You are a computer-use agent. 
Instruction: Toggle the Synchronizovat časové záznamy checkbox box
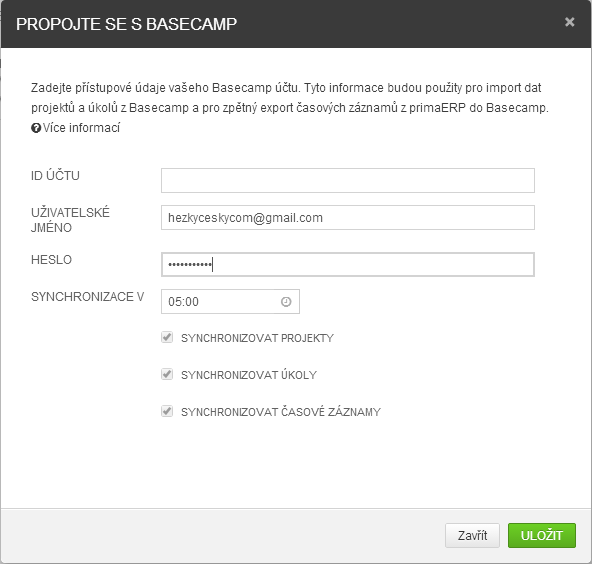coord(167,411)
